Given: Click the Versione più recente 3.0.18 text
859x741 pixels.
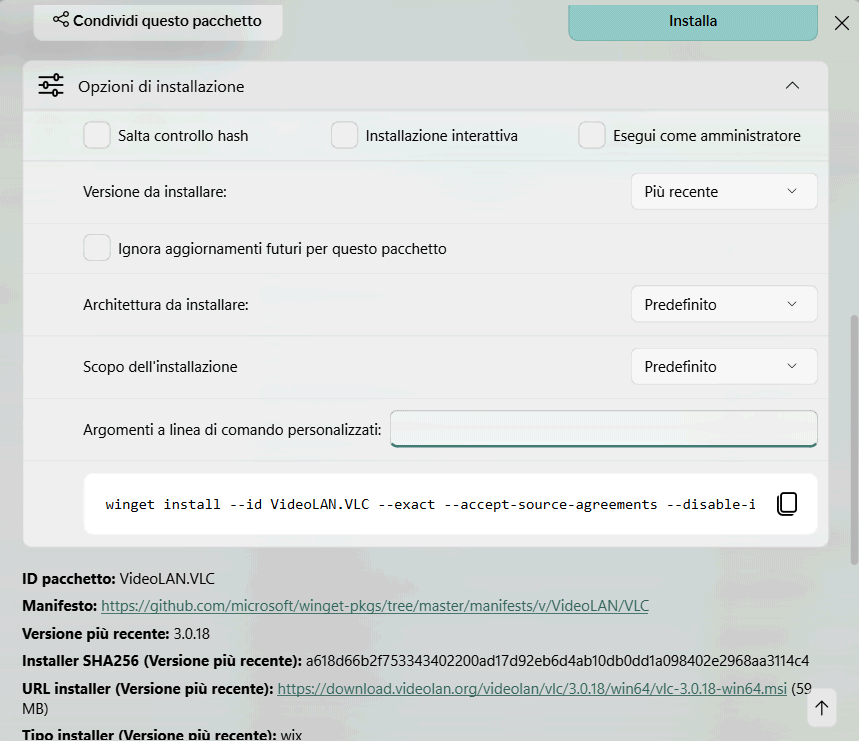Looking at the screenshot, I should pos(116,634).
